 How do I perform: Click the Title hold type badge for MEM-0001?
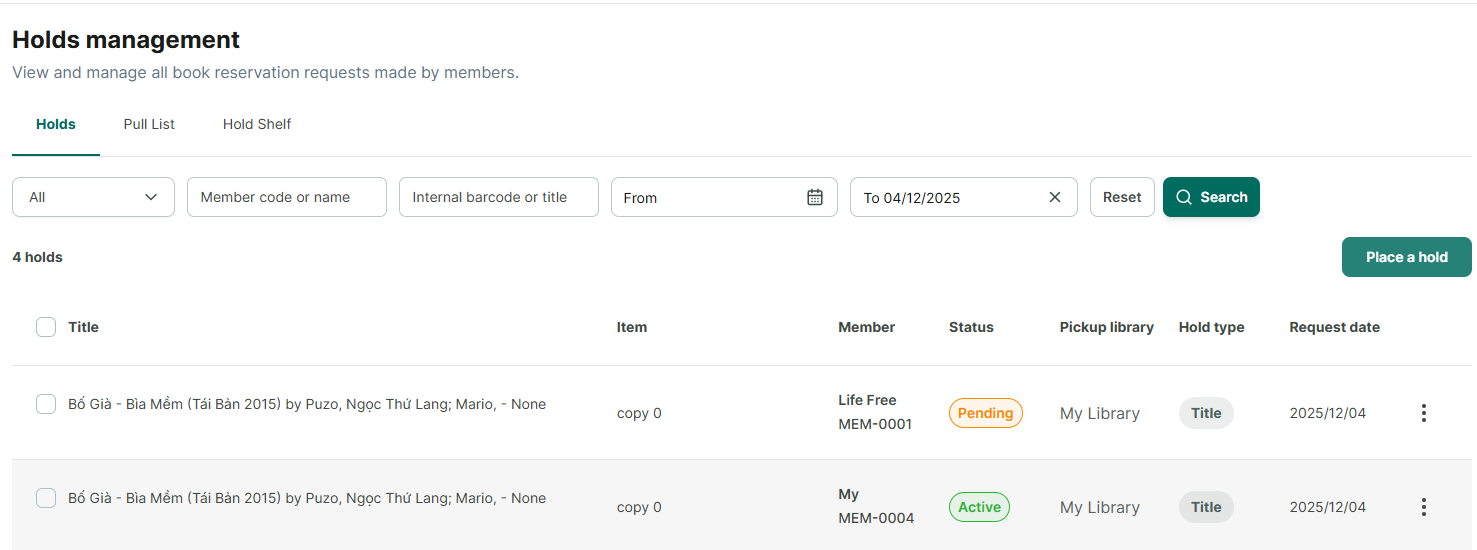tap(1206, 413)
